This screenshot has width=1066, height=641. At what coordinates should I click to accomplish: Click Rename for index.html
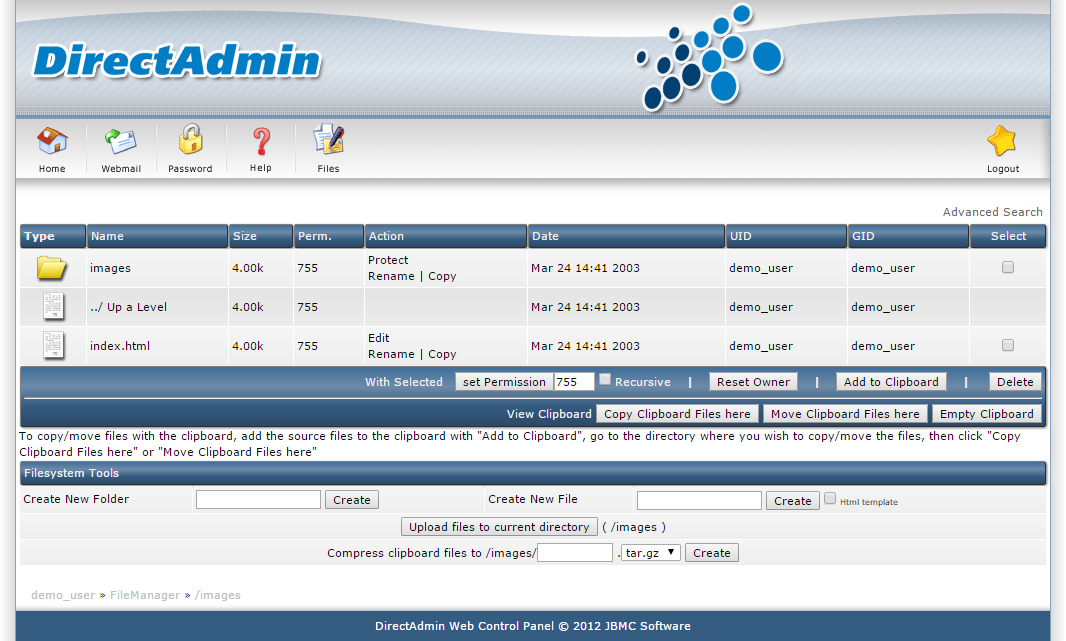(391, 354)
